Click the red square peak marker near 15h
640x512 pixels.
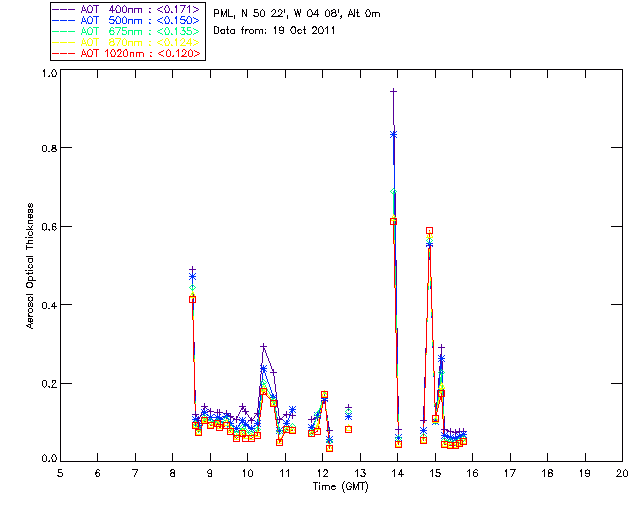pos(429,231)
